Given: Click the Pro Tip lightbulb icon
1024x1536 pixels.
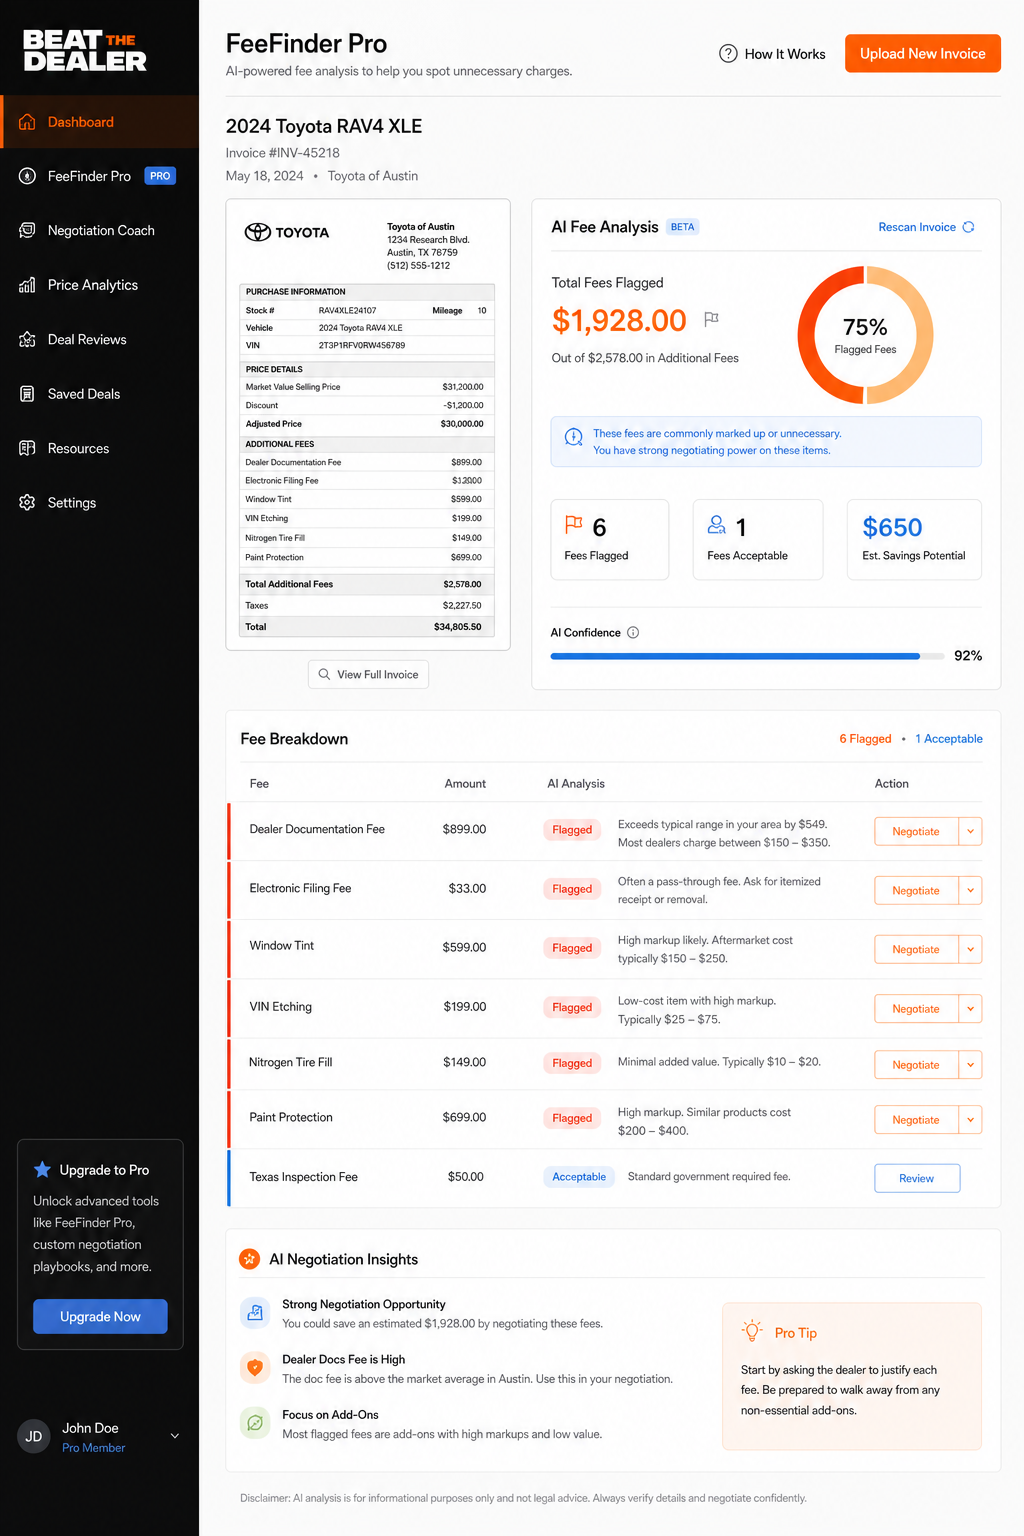Looking at the screenshot, I should tap(752, 1331).
